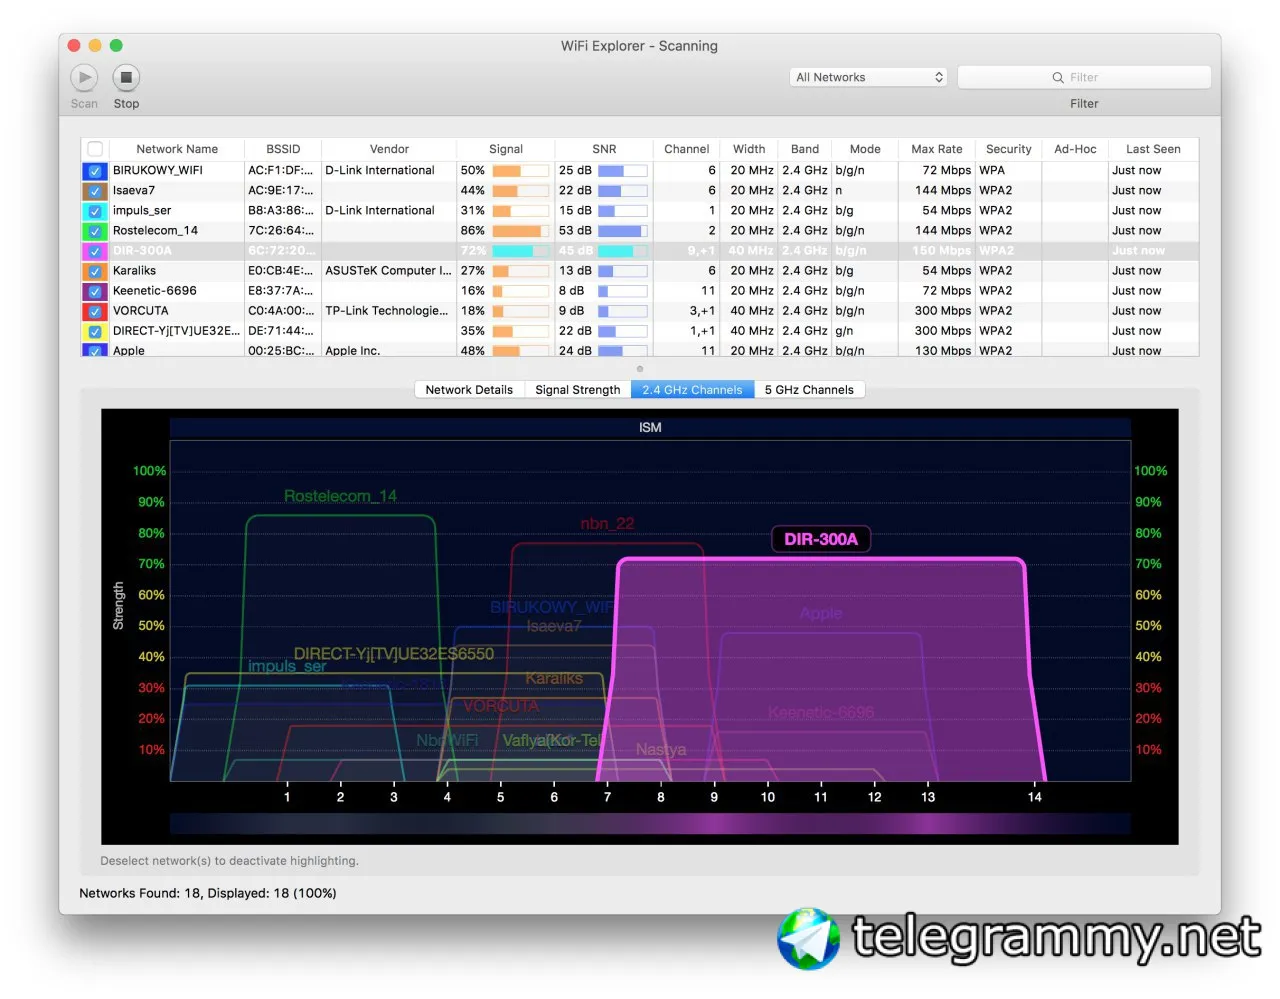Uncheck the Isaeva7 network checkbox
1280x999 pixels.
[95, 191]
